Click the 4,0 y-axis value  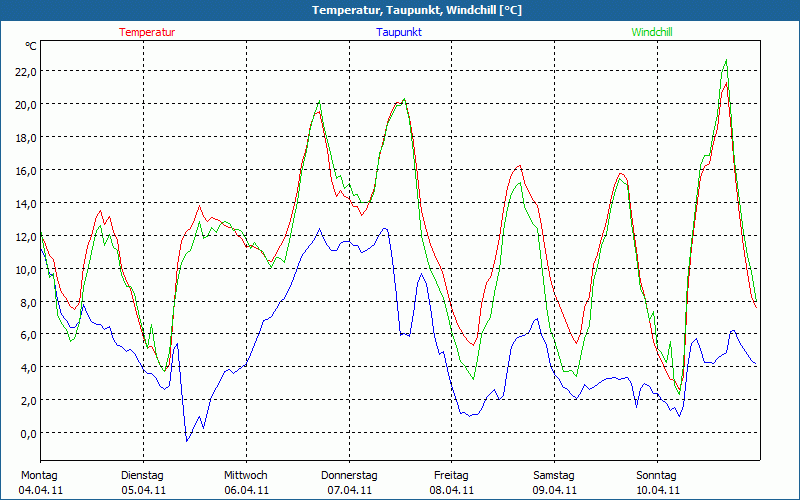pyautogui.click(x=29, y=368)
